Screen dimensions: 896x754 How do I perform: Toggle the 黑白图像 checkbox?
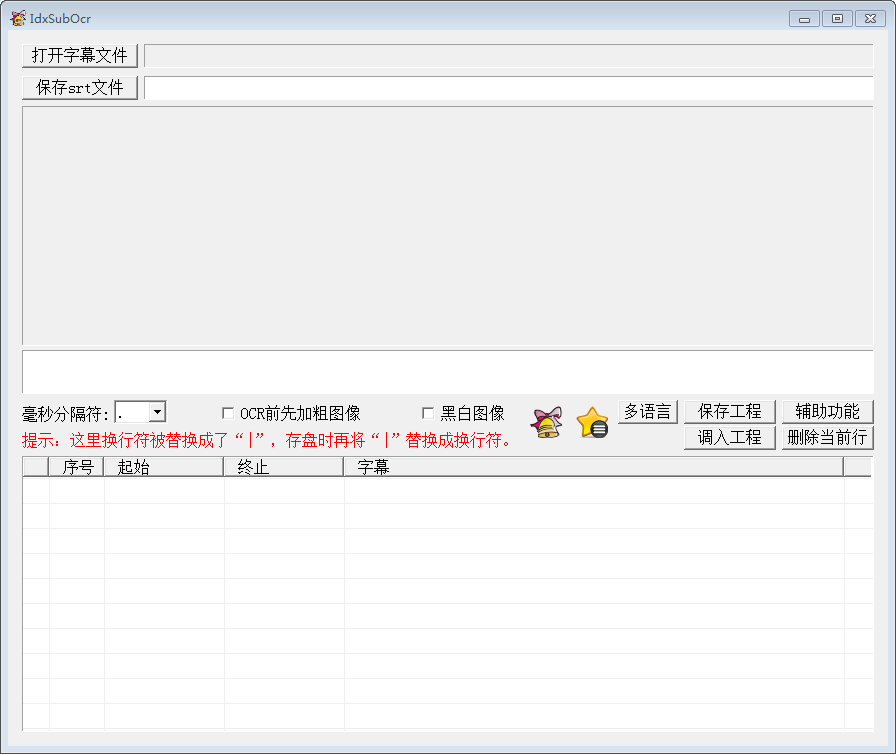(428, 413)
